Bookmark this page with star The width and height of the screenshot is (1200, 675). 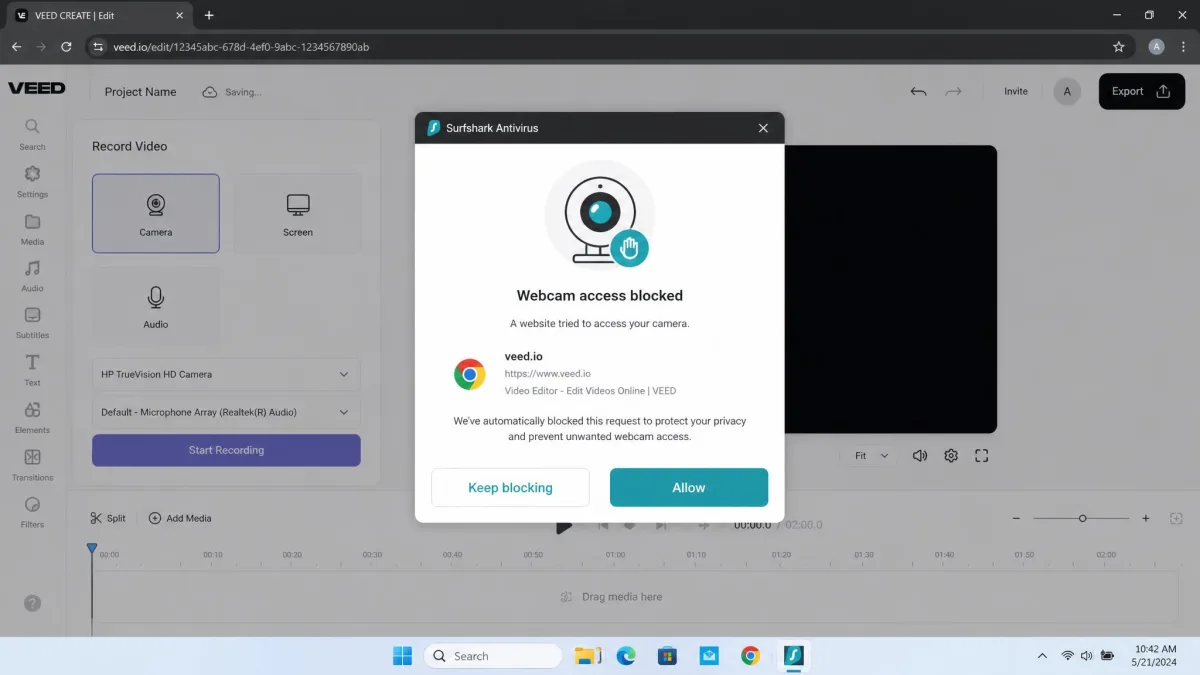pos(1119,47)
